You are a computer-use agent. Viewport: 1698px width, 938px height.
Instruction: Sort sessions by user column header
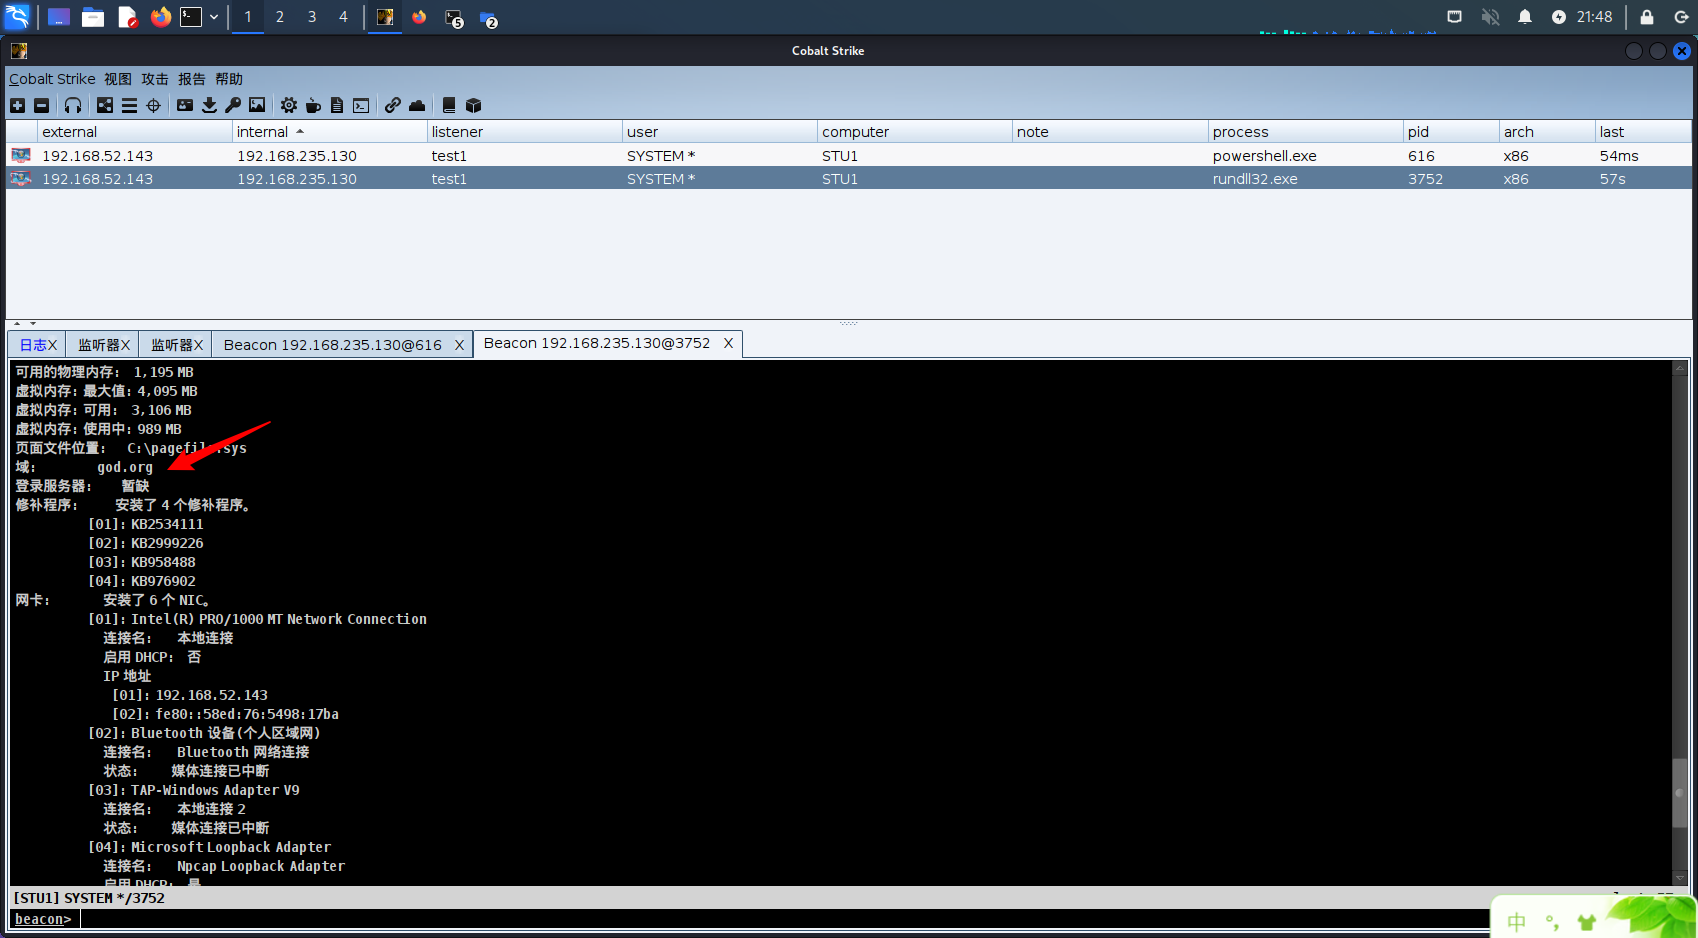click(719, 132)
